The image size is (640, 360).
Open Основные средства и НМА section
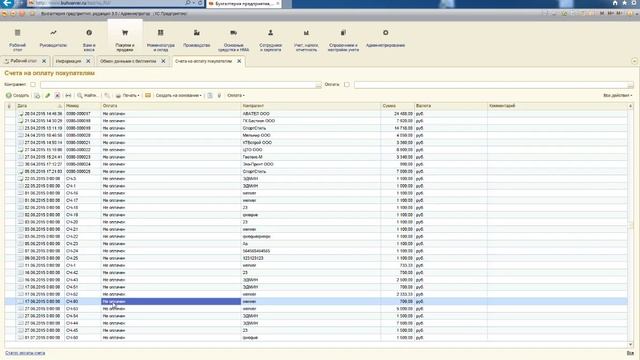233,40
